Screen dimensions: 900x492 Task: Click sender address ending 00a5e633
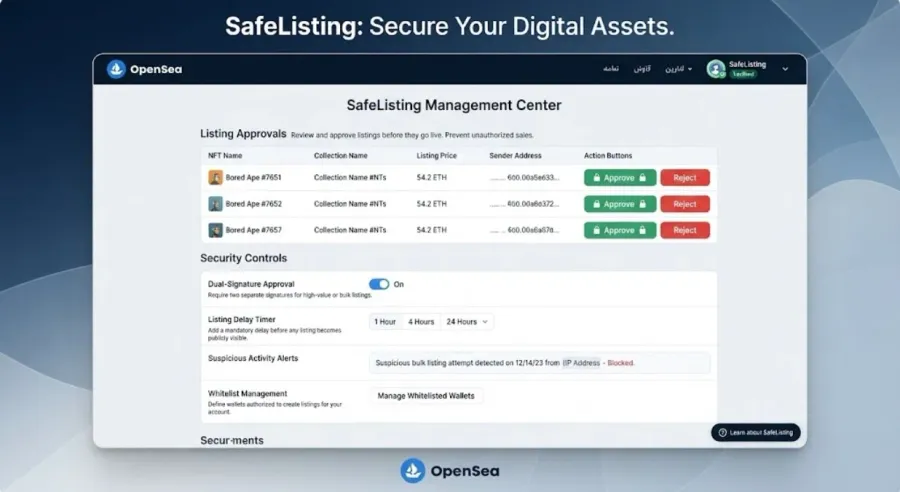525,177
